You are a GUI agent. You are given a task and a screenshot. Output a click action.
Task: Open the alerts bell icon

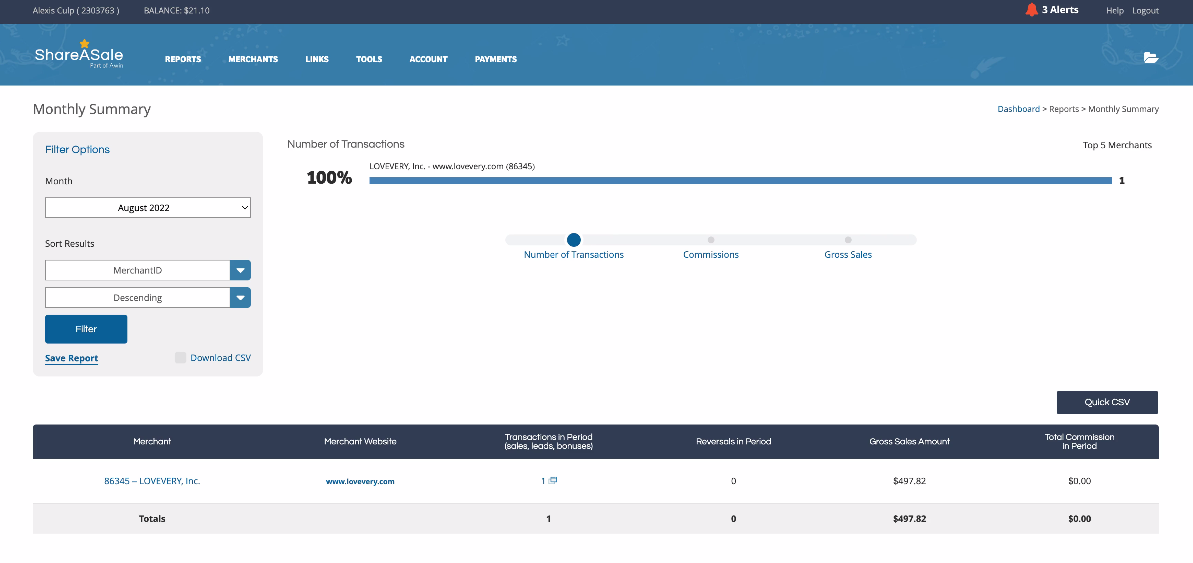[x=1031, y=10]
